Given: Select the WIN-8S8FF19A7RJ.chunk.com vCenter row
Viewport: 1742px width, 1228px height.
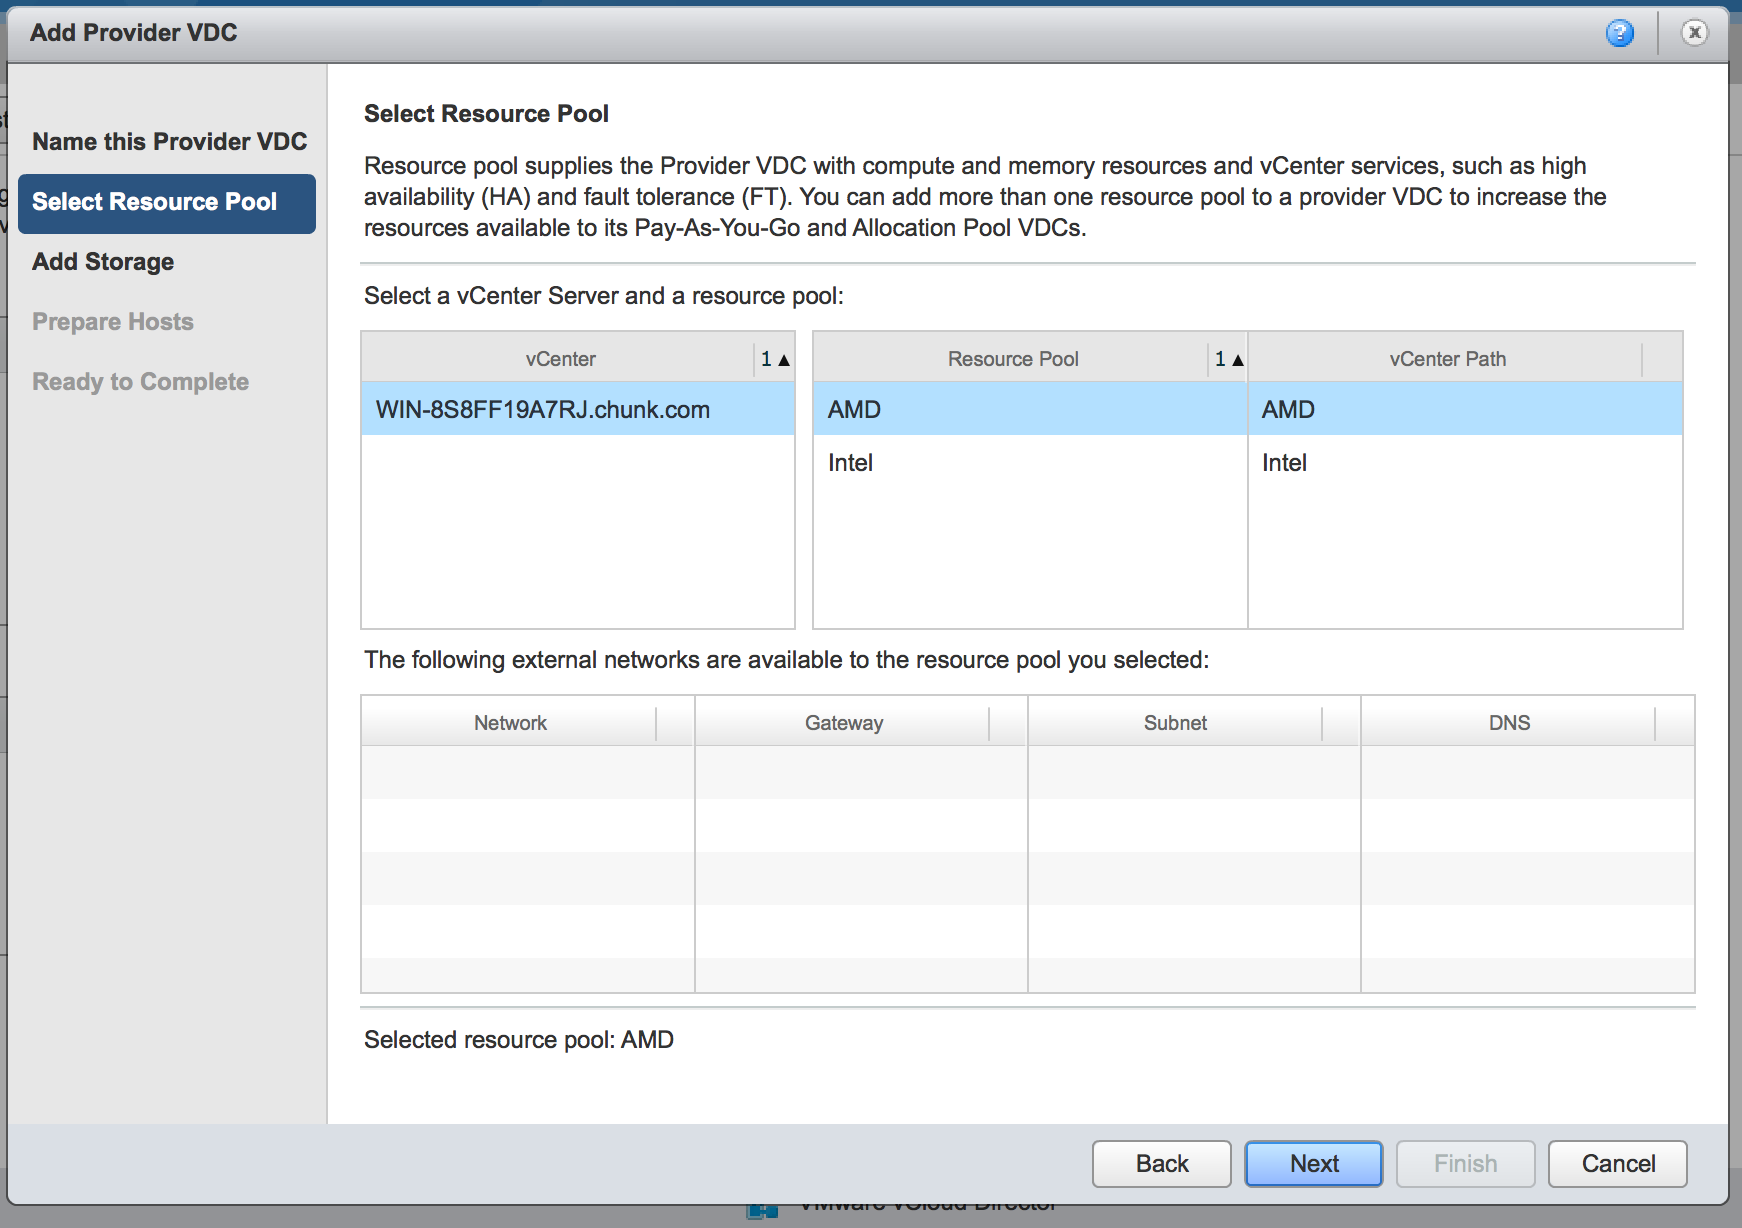Looking at the screenshot, I should (577, 410).
